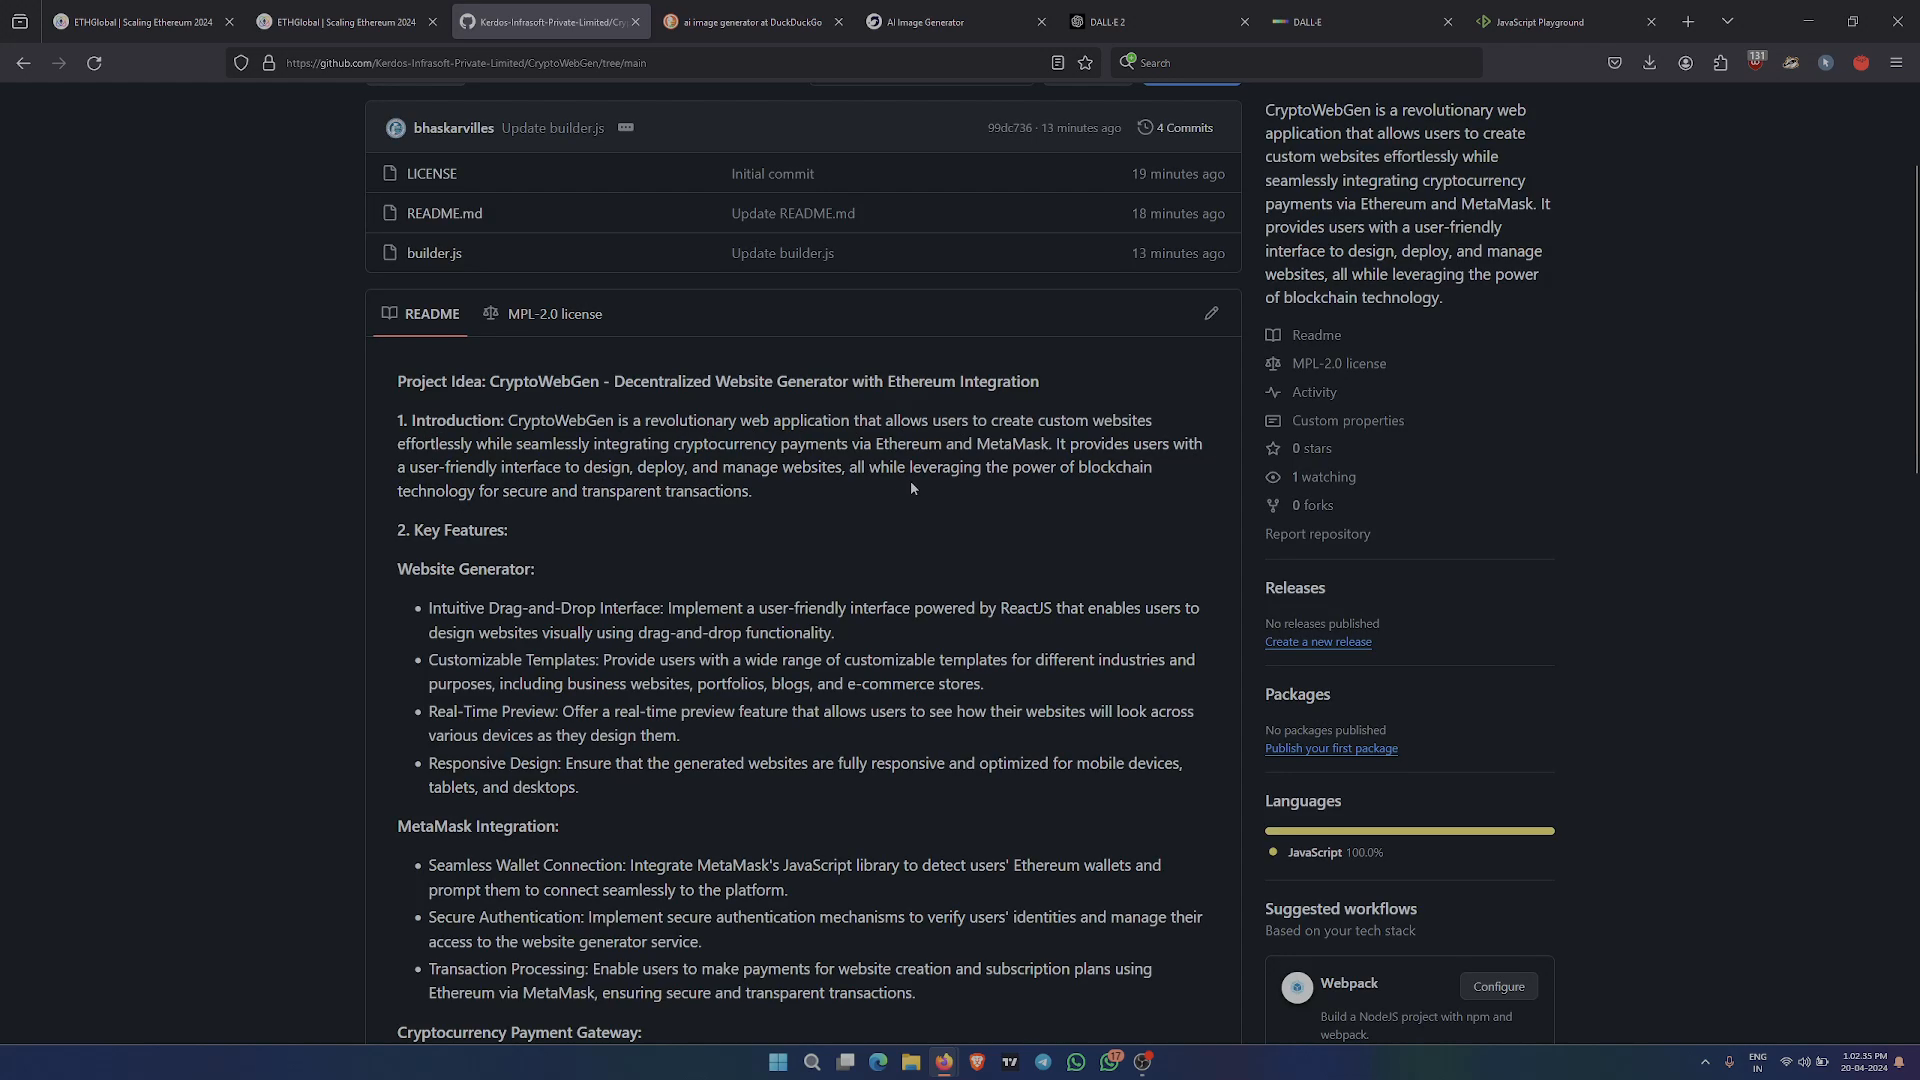The image size is (1920, 1080).
Task: Open Firefox account icon
Action: 1685,62
